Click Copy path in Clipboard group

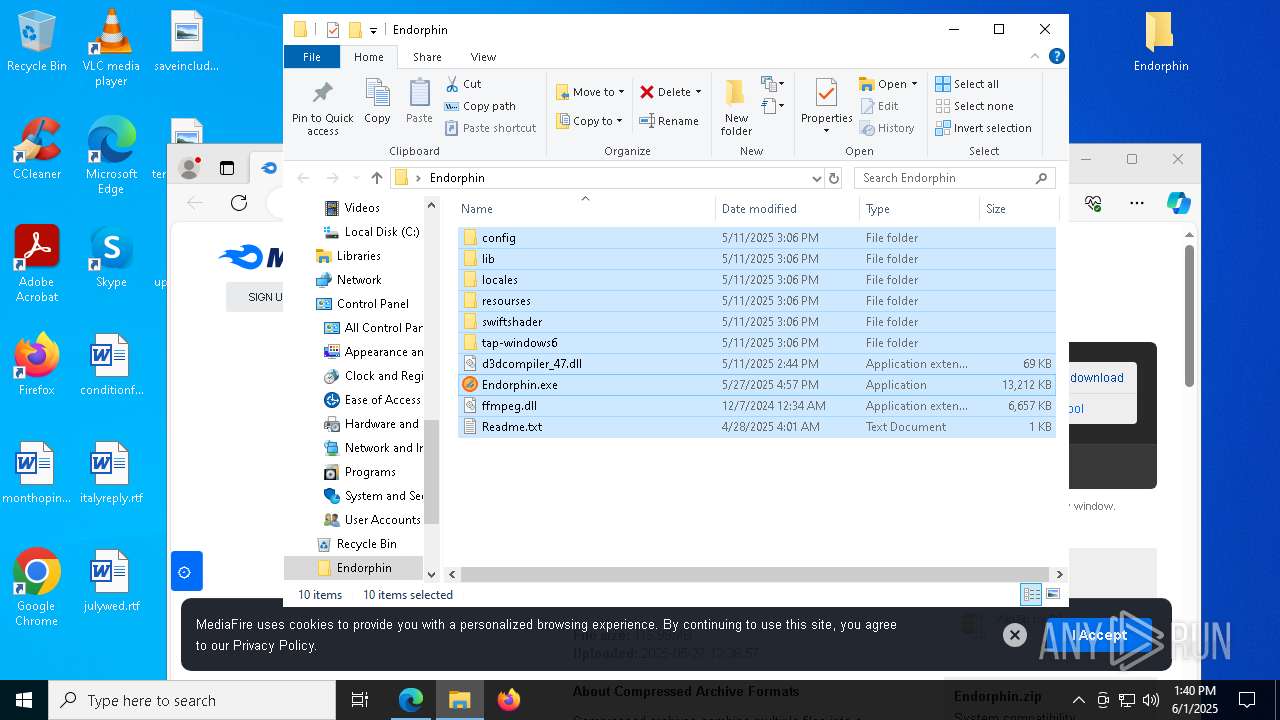pos(480,106)
